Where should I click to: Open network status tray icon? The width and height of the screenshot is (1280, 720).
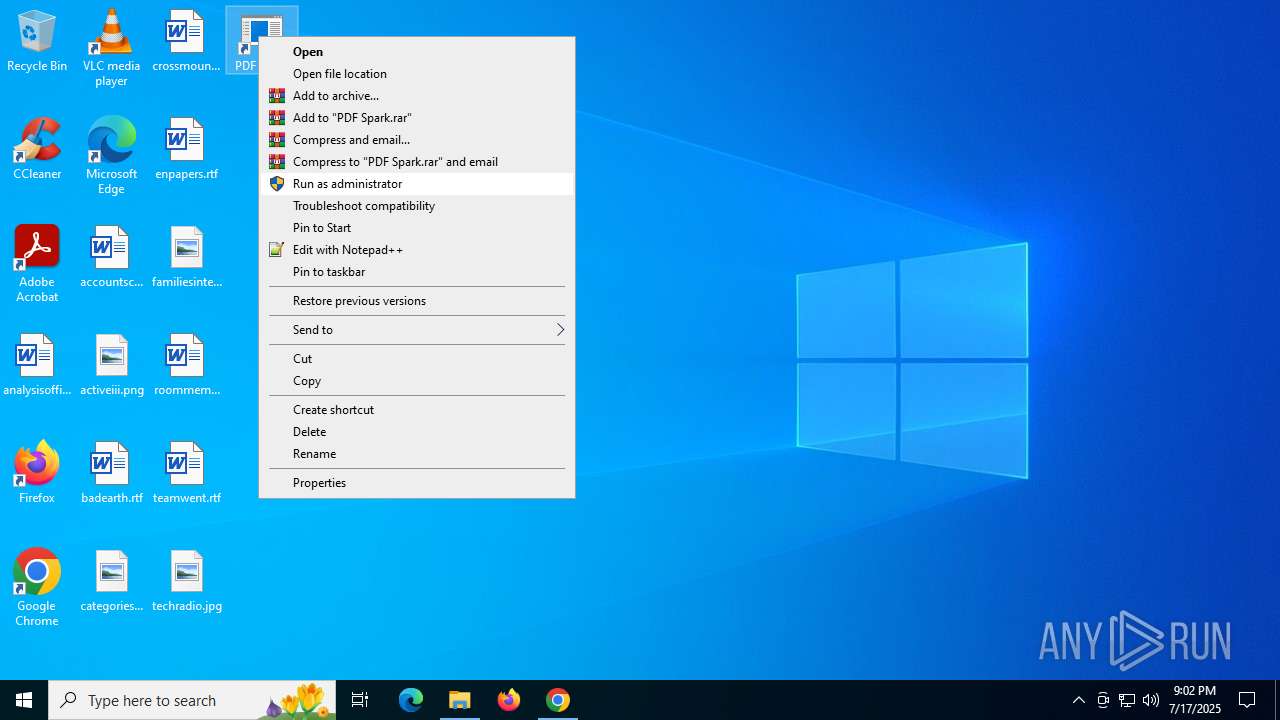tap(1127, 700)
